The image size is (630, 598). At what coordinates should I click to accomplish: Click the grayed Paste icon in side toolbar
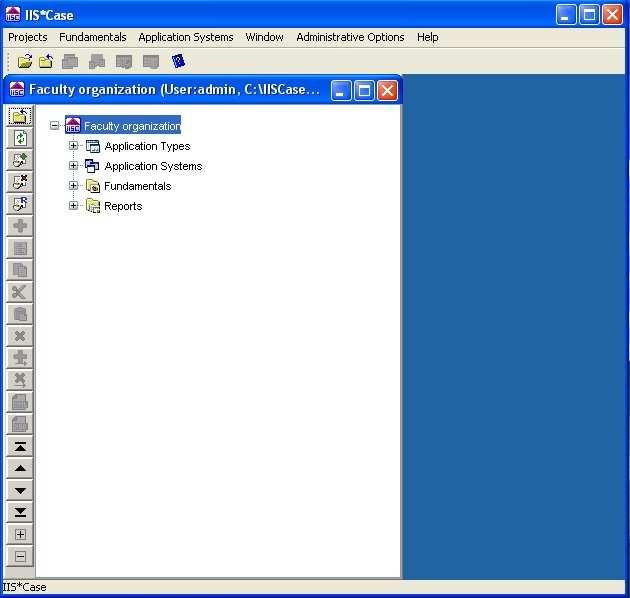20,314
